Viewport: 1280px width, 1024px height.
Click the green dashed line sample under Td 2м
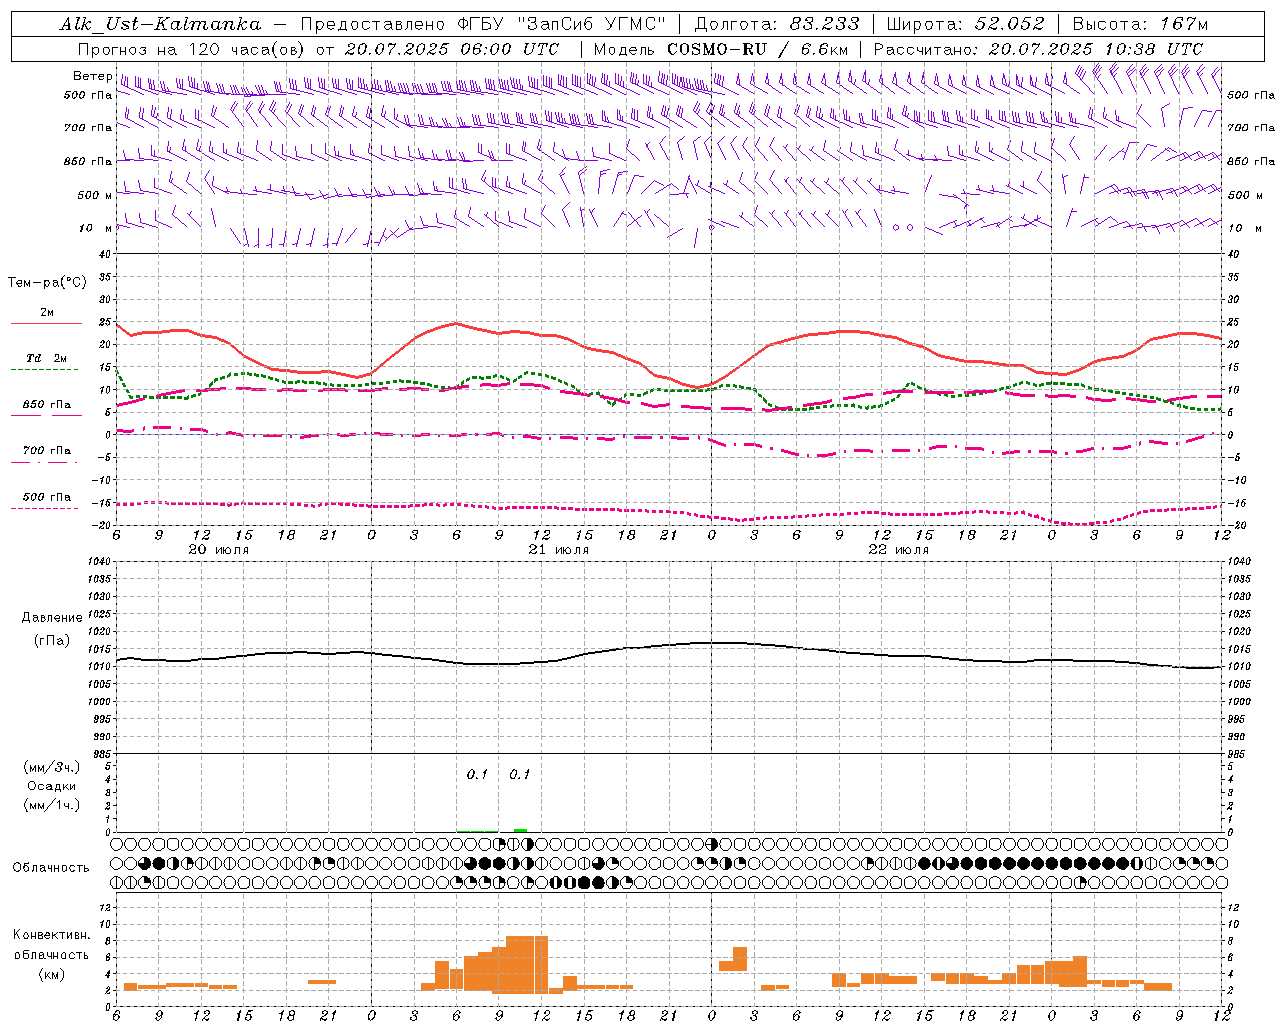(46, 370)
